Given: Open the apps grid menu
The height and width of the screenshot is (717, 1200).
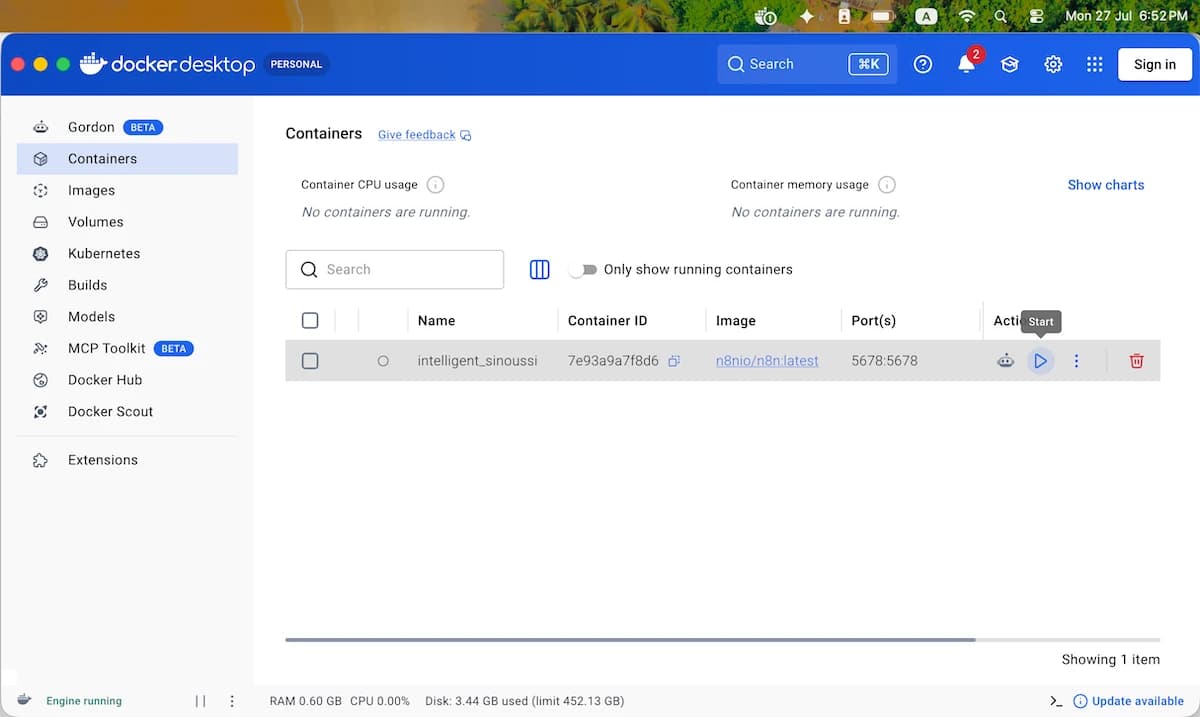Looking at the screenshot, I should pos(1095,64).
